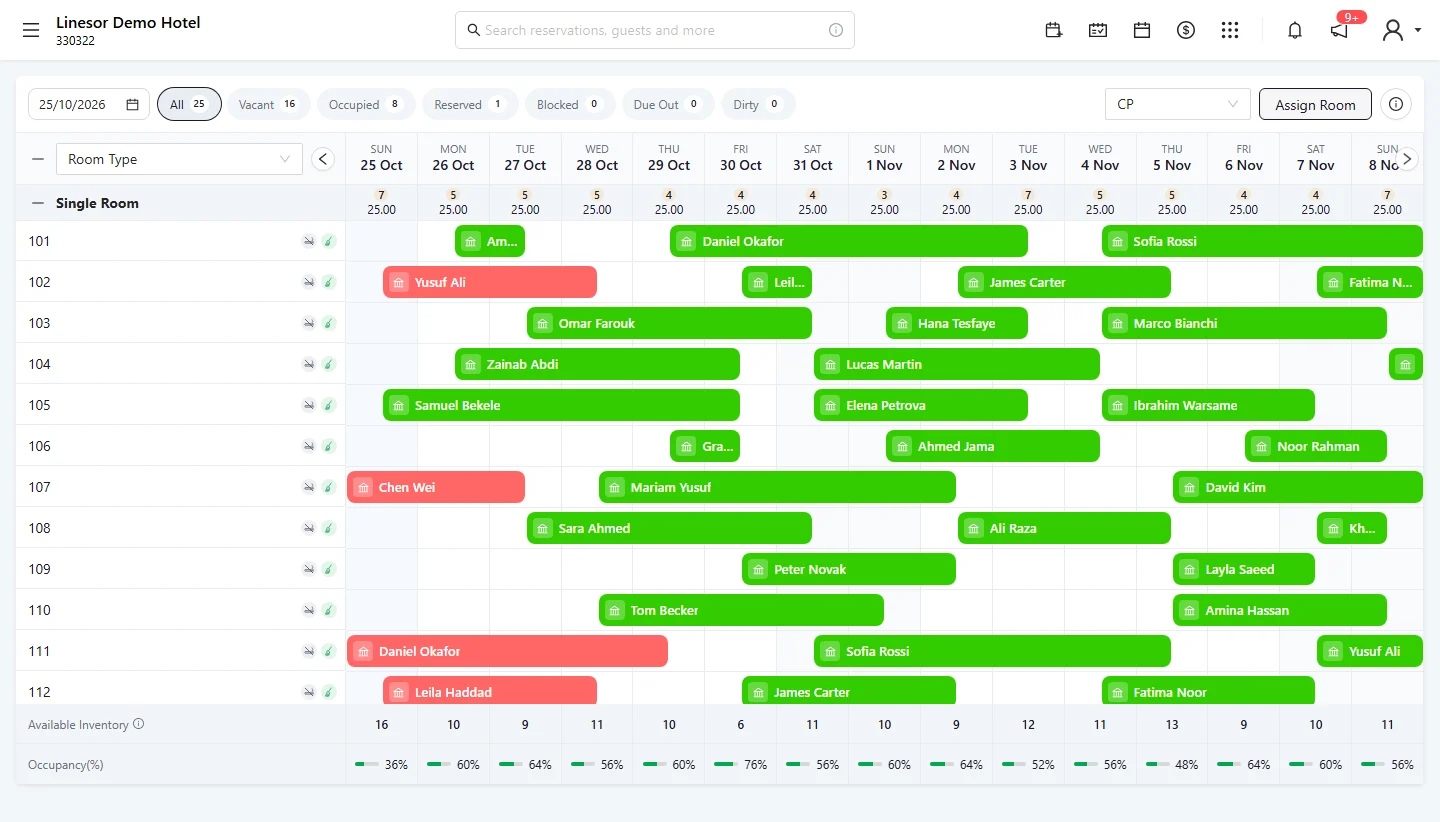Viewport: 1440px width, 822px height.
Task: Open the notifications bell
Action: 1295,30
